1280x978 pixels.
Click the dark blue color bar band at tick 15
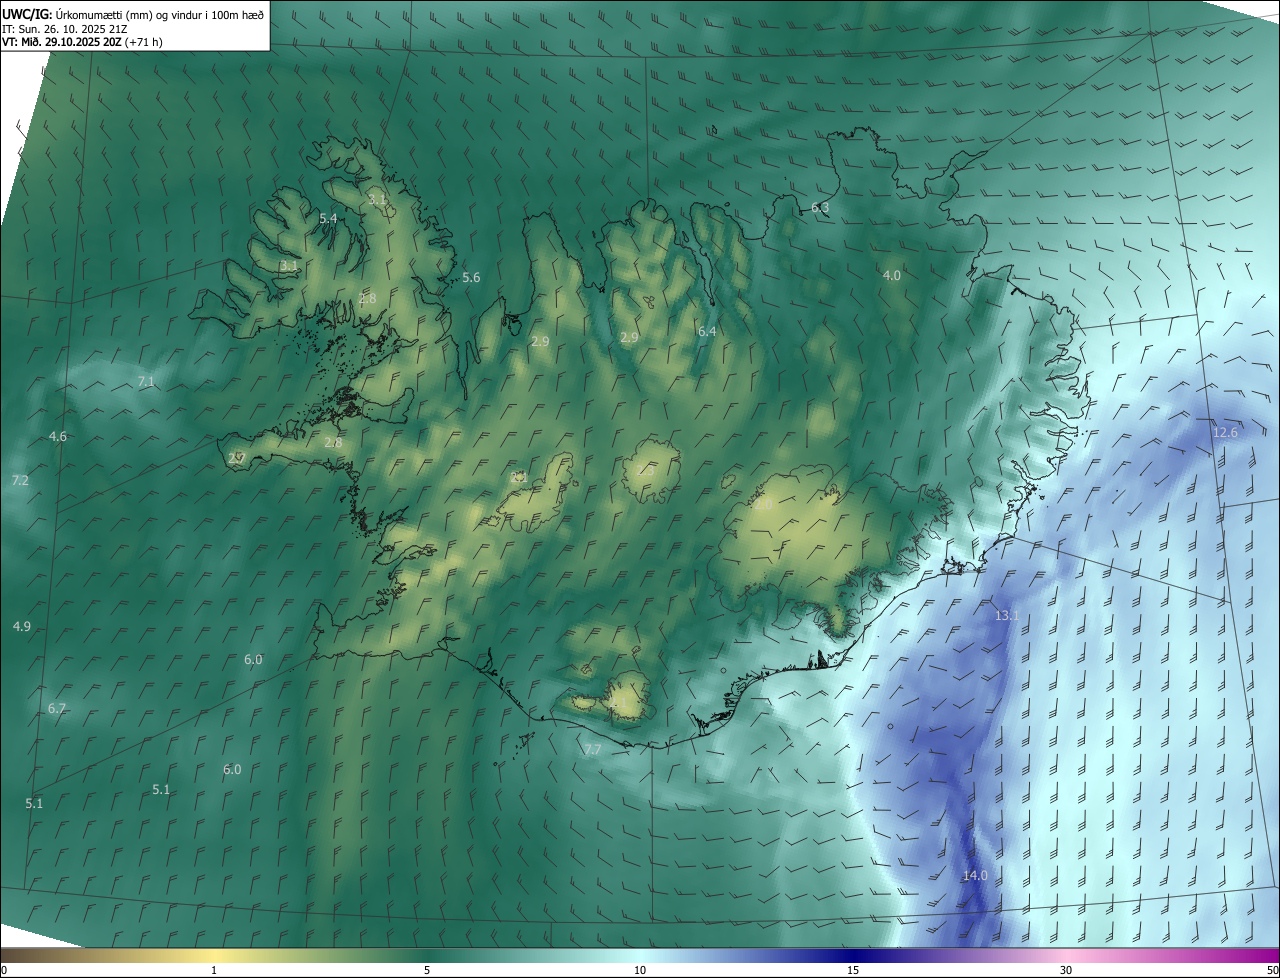tap(853, 955)
